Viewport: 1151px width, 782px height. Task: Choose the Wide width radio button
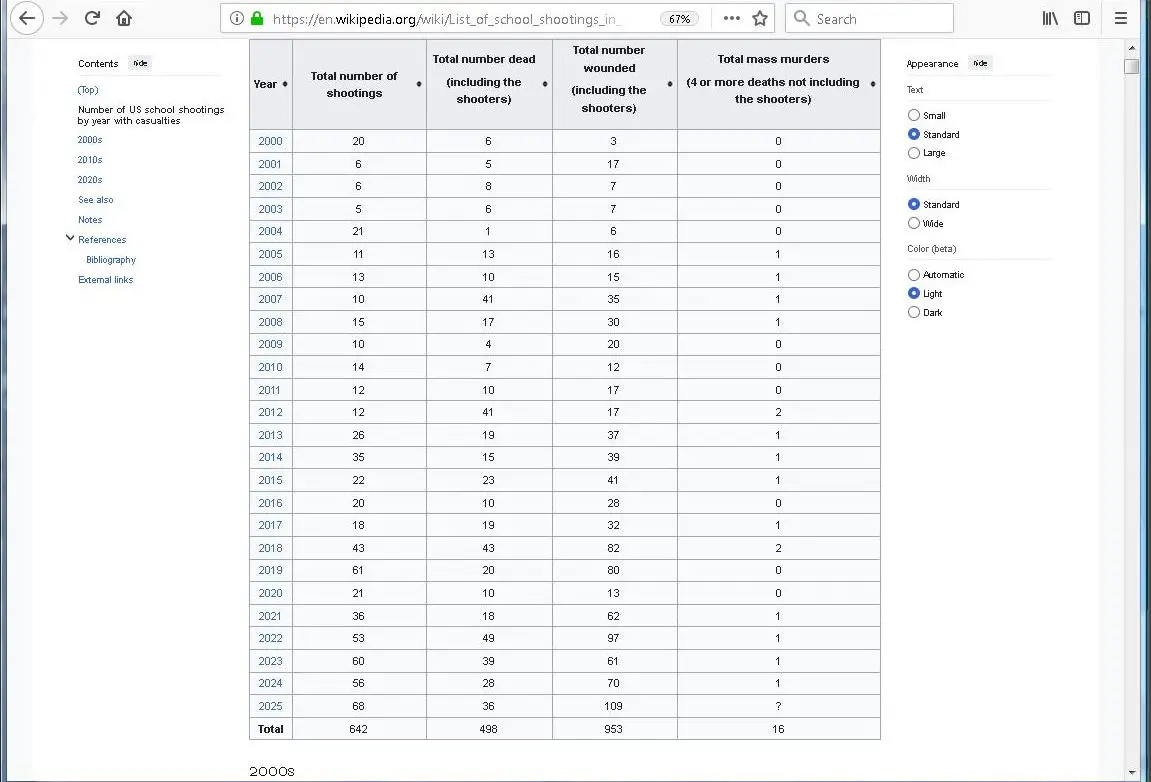(914, 224)
